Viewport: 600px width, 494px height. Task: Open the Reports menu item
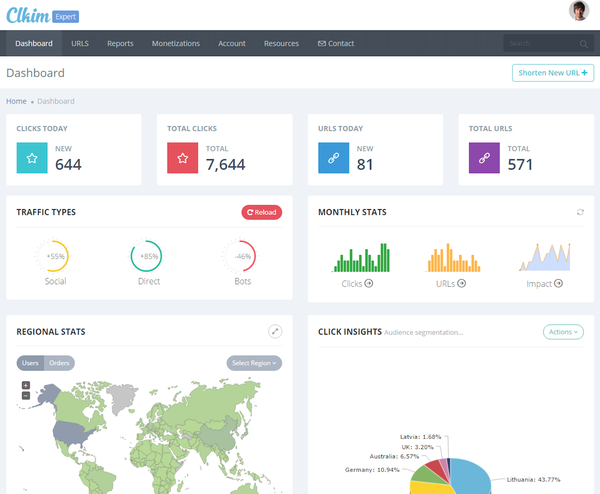(120, 44)
